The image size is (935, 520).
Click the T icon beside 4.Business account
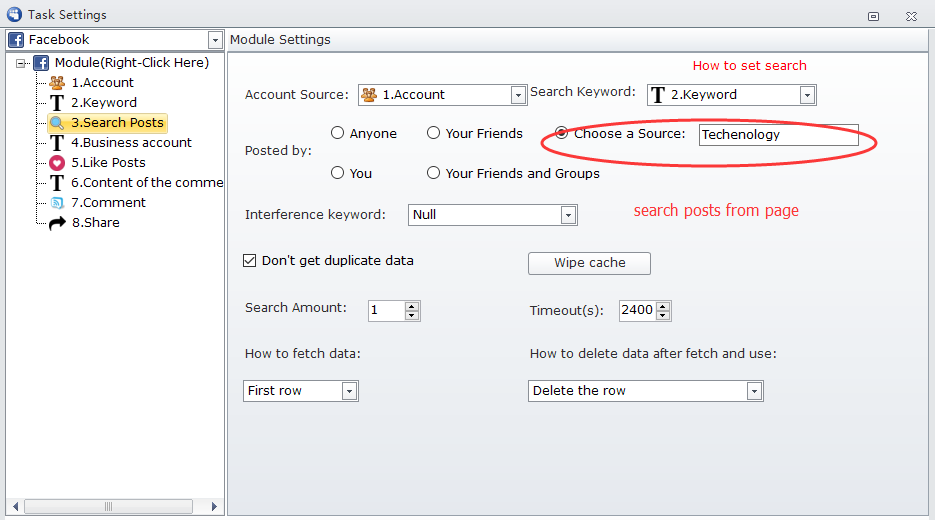coord(58,143)
